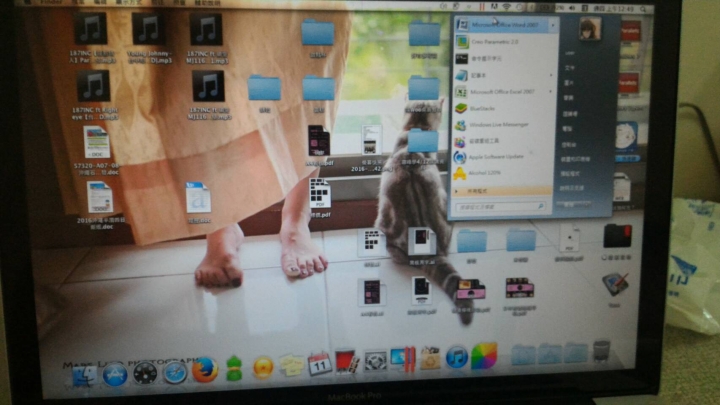
Task: Click the Start menu search field
Action: click(501, 207)
